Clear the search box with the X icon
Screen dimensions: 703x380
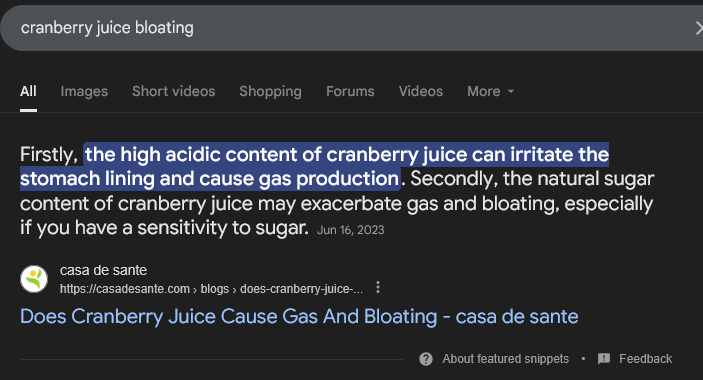(x=699, y=28)
